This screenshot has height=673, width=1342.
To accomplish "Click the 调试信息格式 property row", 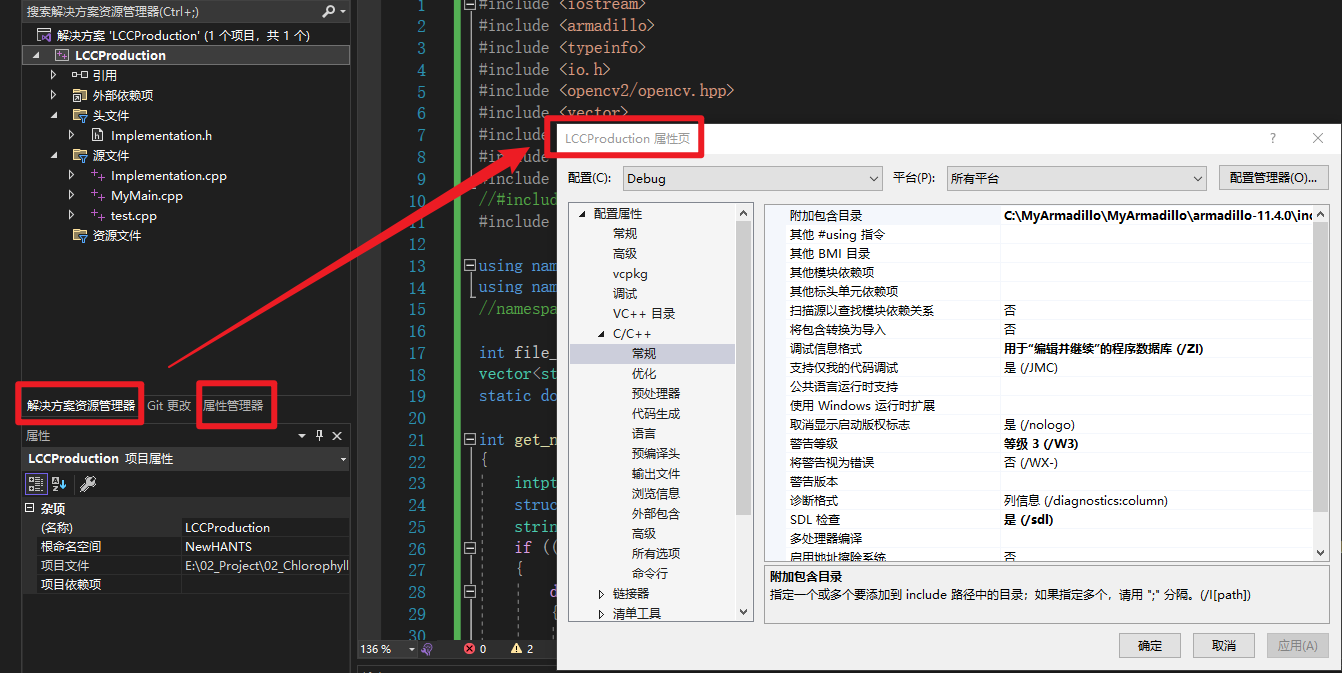I will pyautogui.click(x=1039, y=349).
